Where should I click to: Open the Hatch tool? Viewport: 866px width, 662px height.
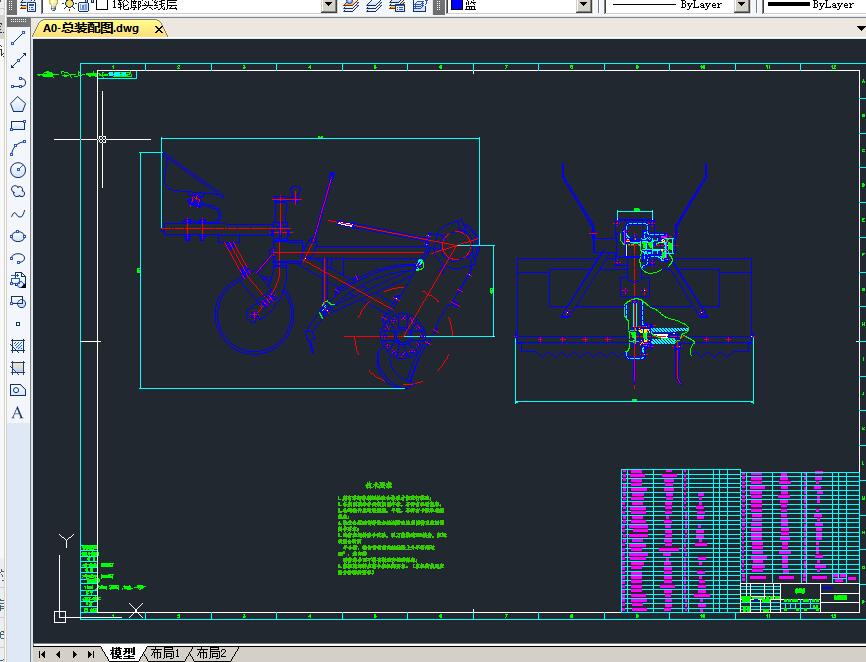point(17,346)
